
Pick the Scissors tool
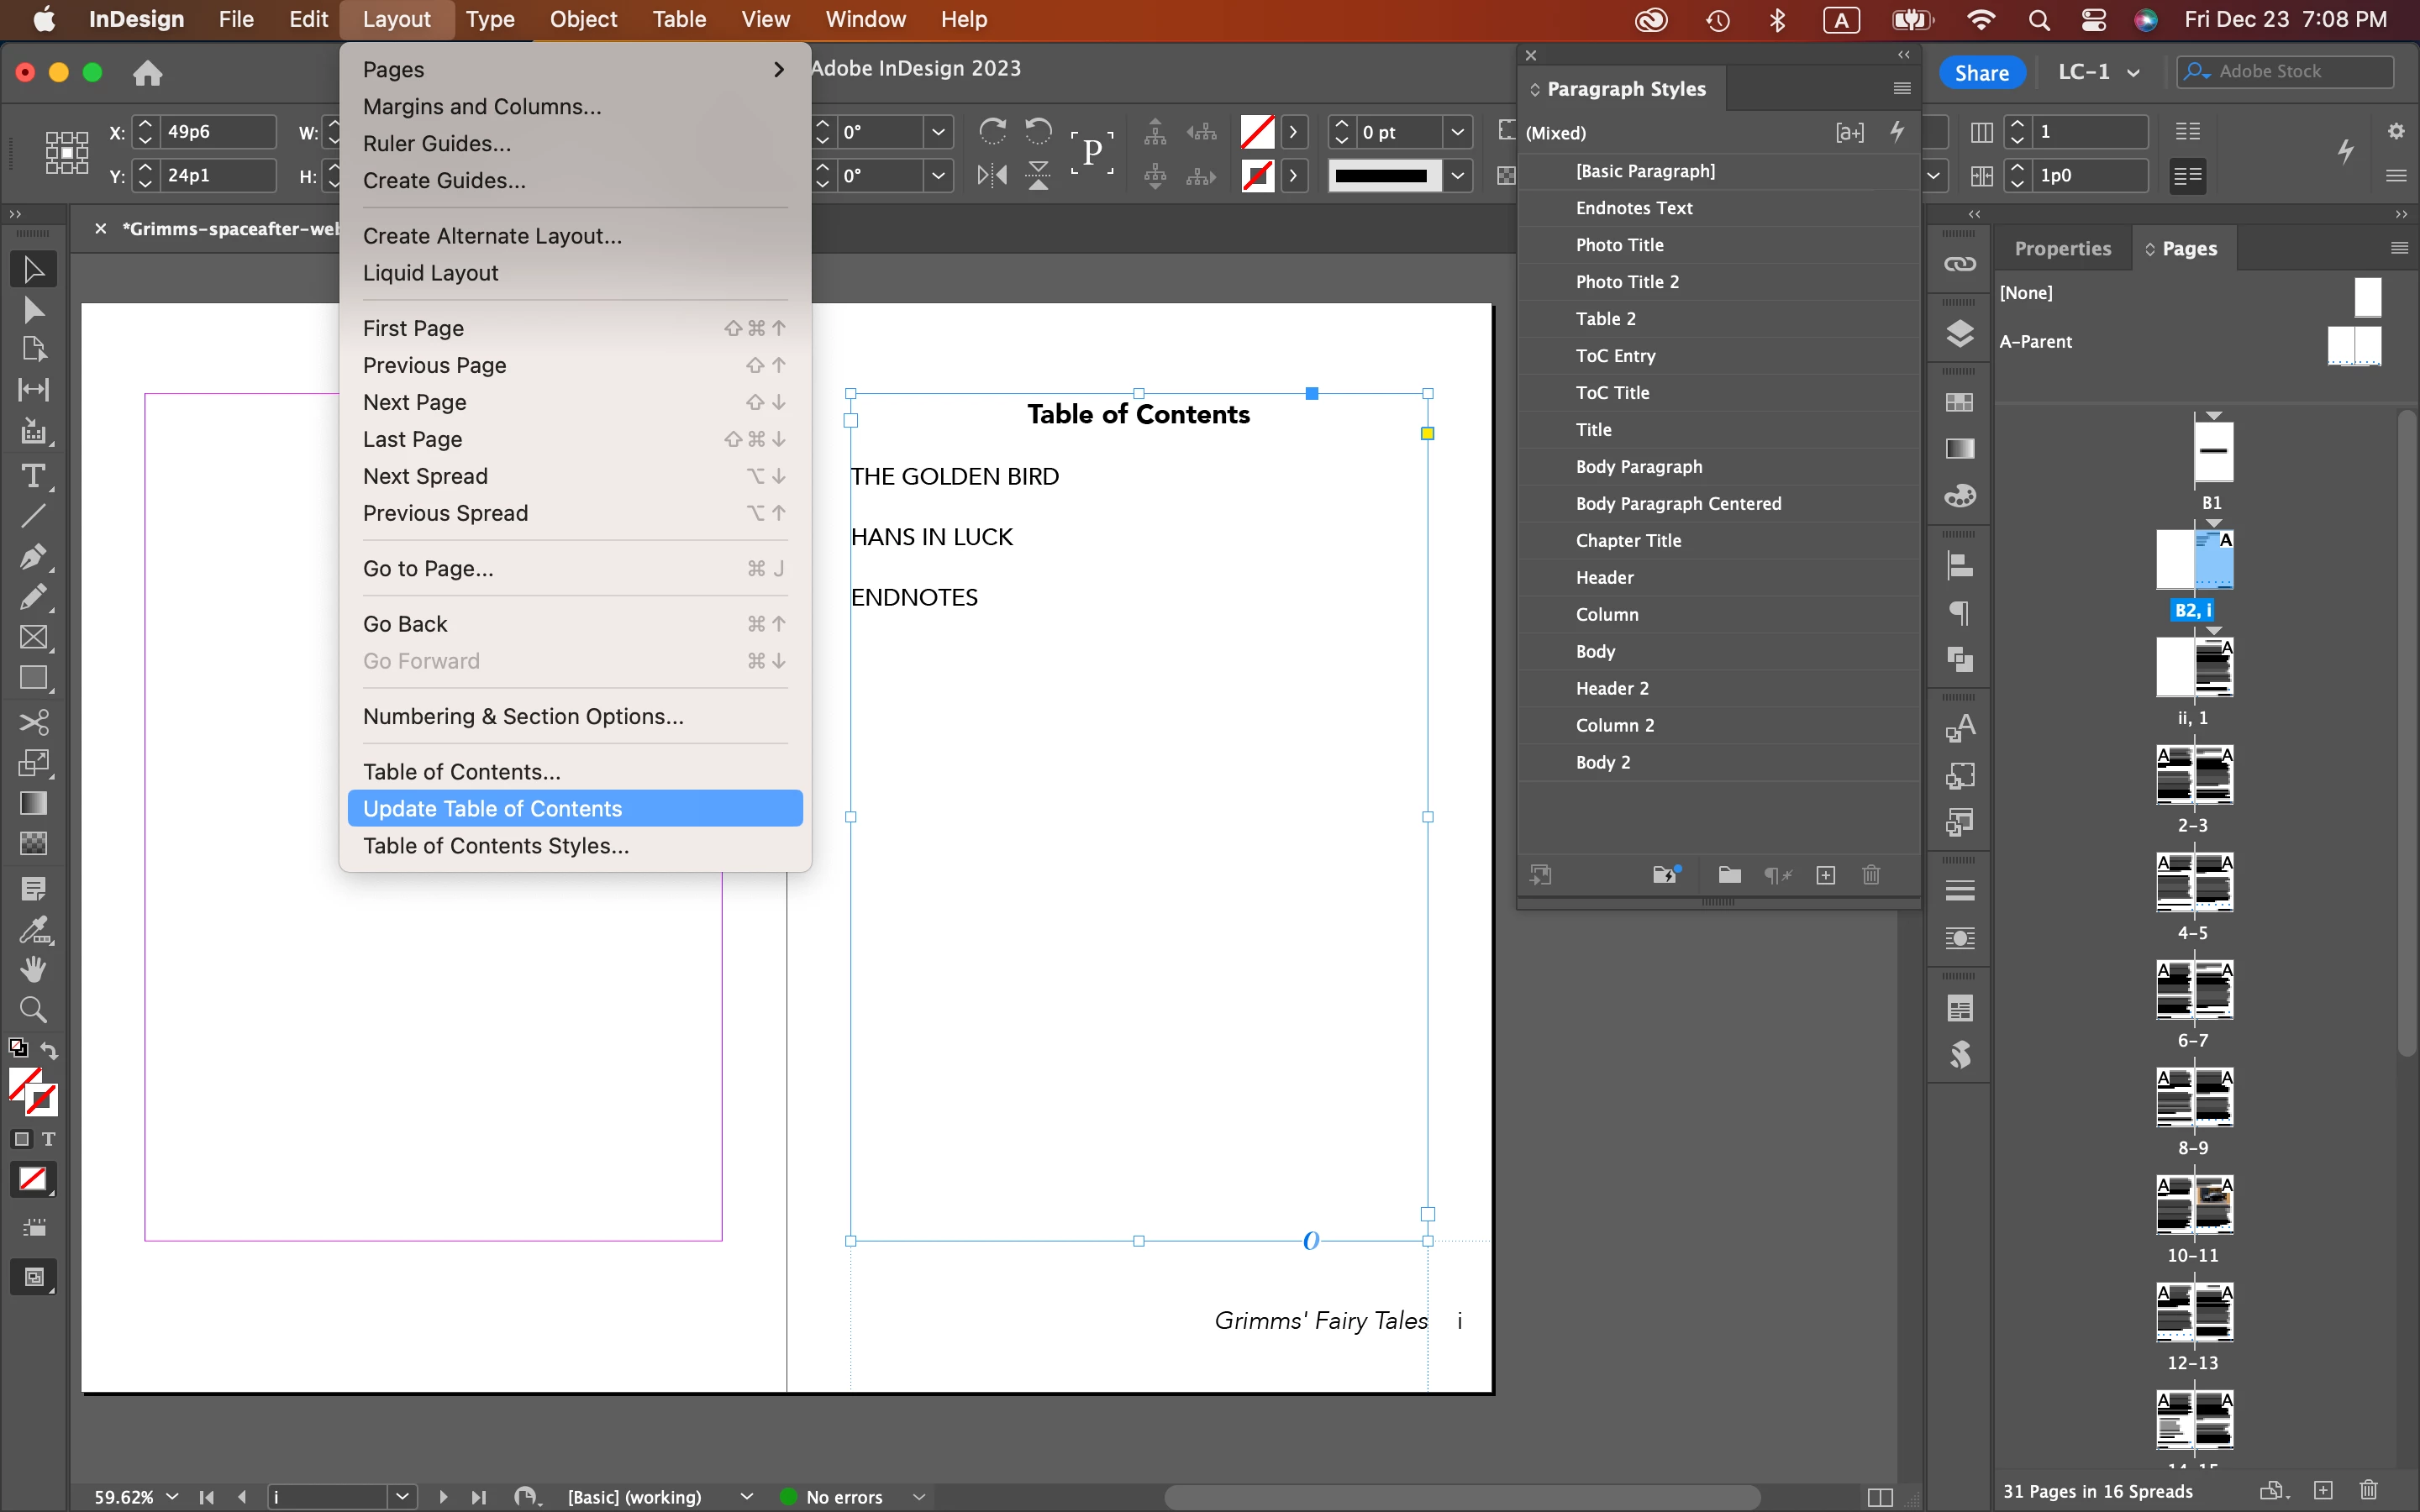point(33,722)
